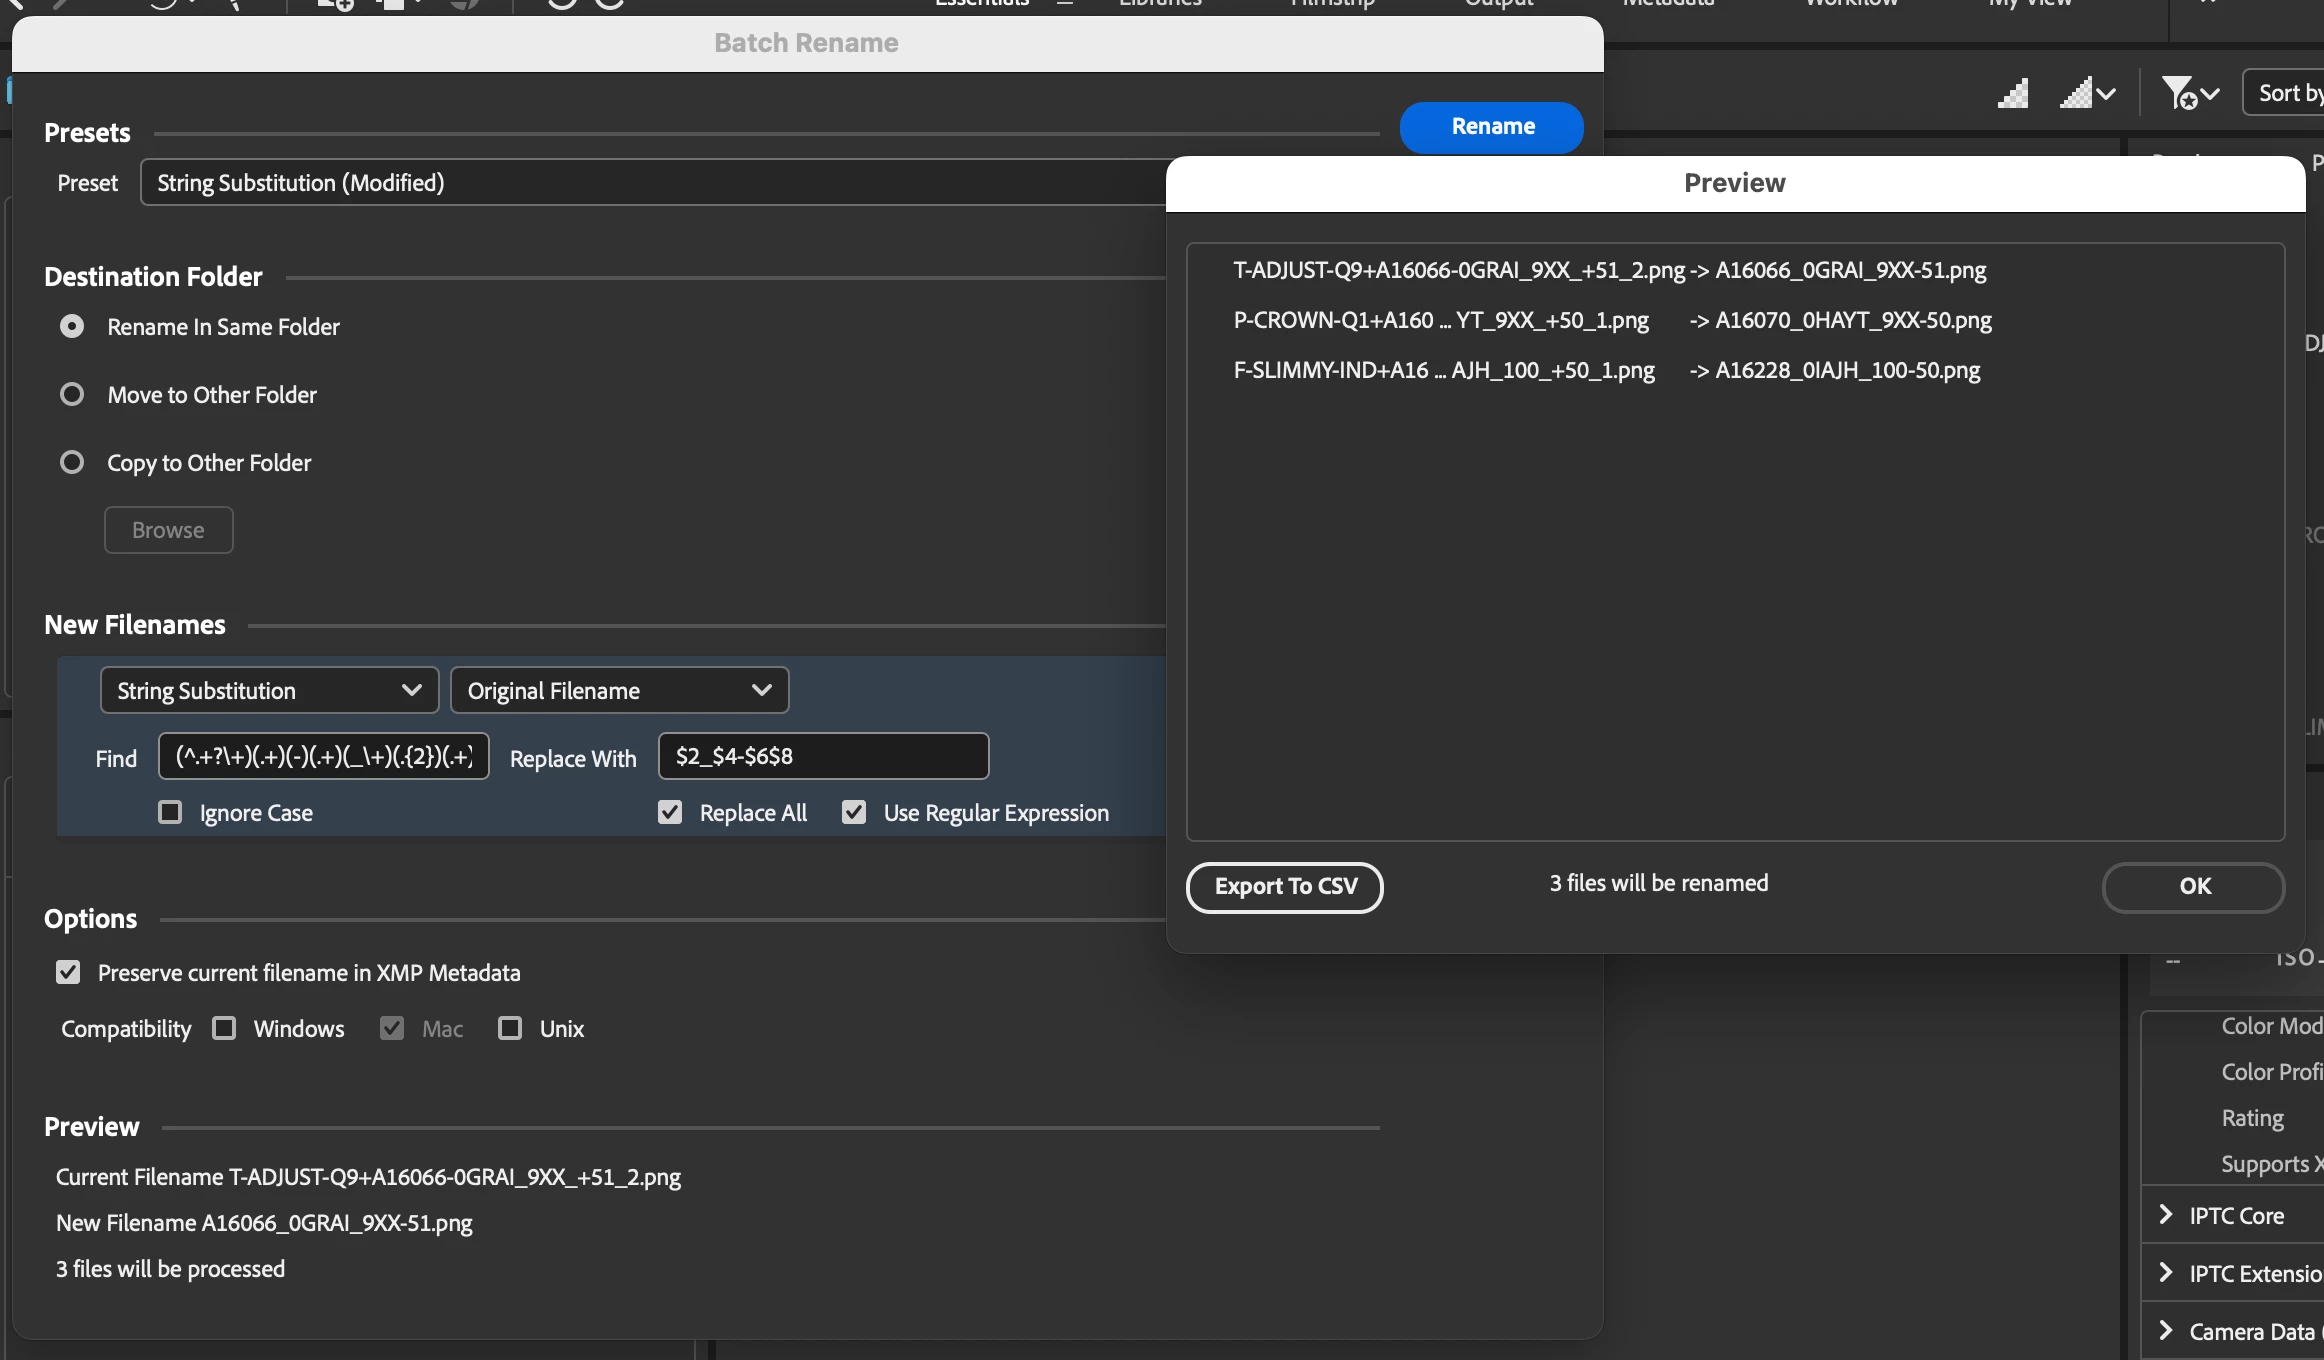The image size is (2324, 1360).
Task: Select Rename In Same Folder option
Action: (x=72, y=327)
